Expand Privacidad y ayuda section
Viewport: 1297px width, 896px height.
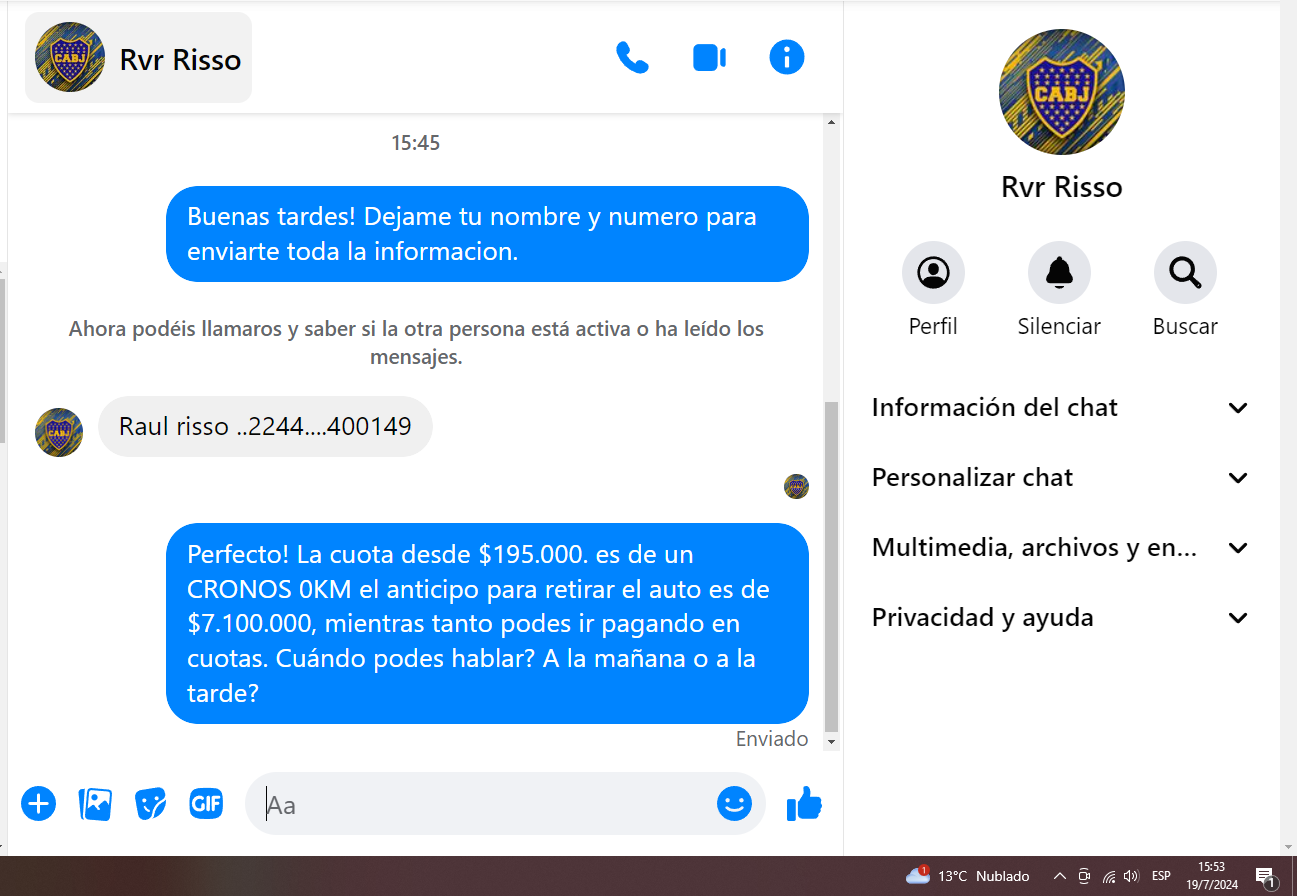coord(1060,618)
